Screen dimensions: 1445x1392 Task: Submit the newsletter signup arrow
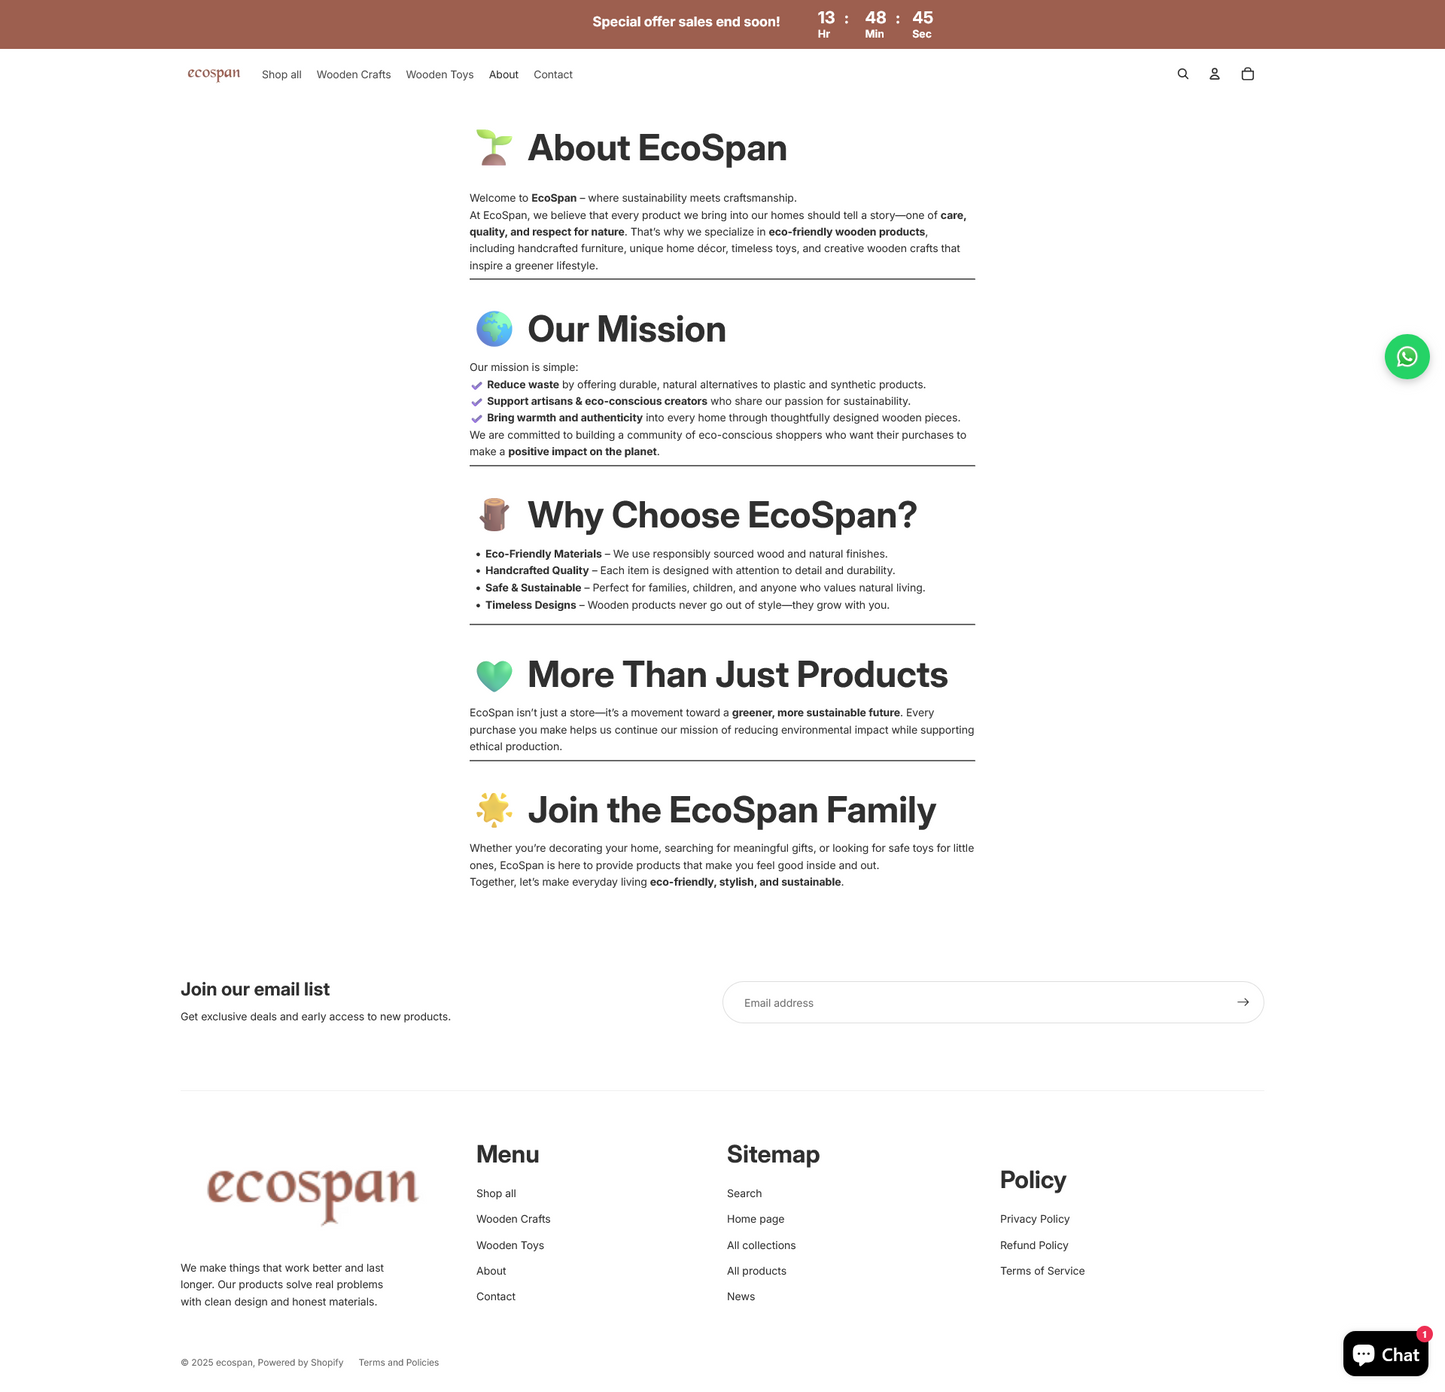pyautogui.click(x=1243, y=1001)
